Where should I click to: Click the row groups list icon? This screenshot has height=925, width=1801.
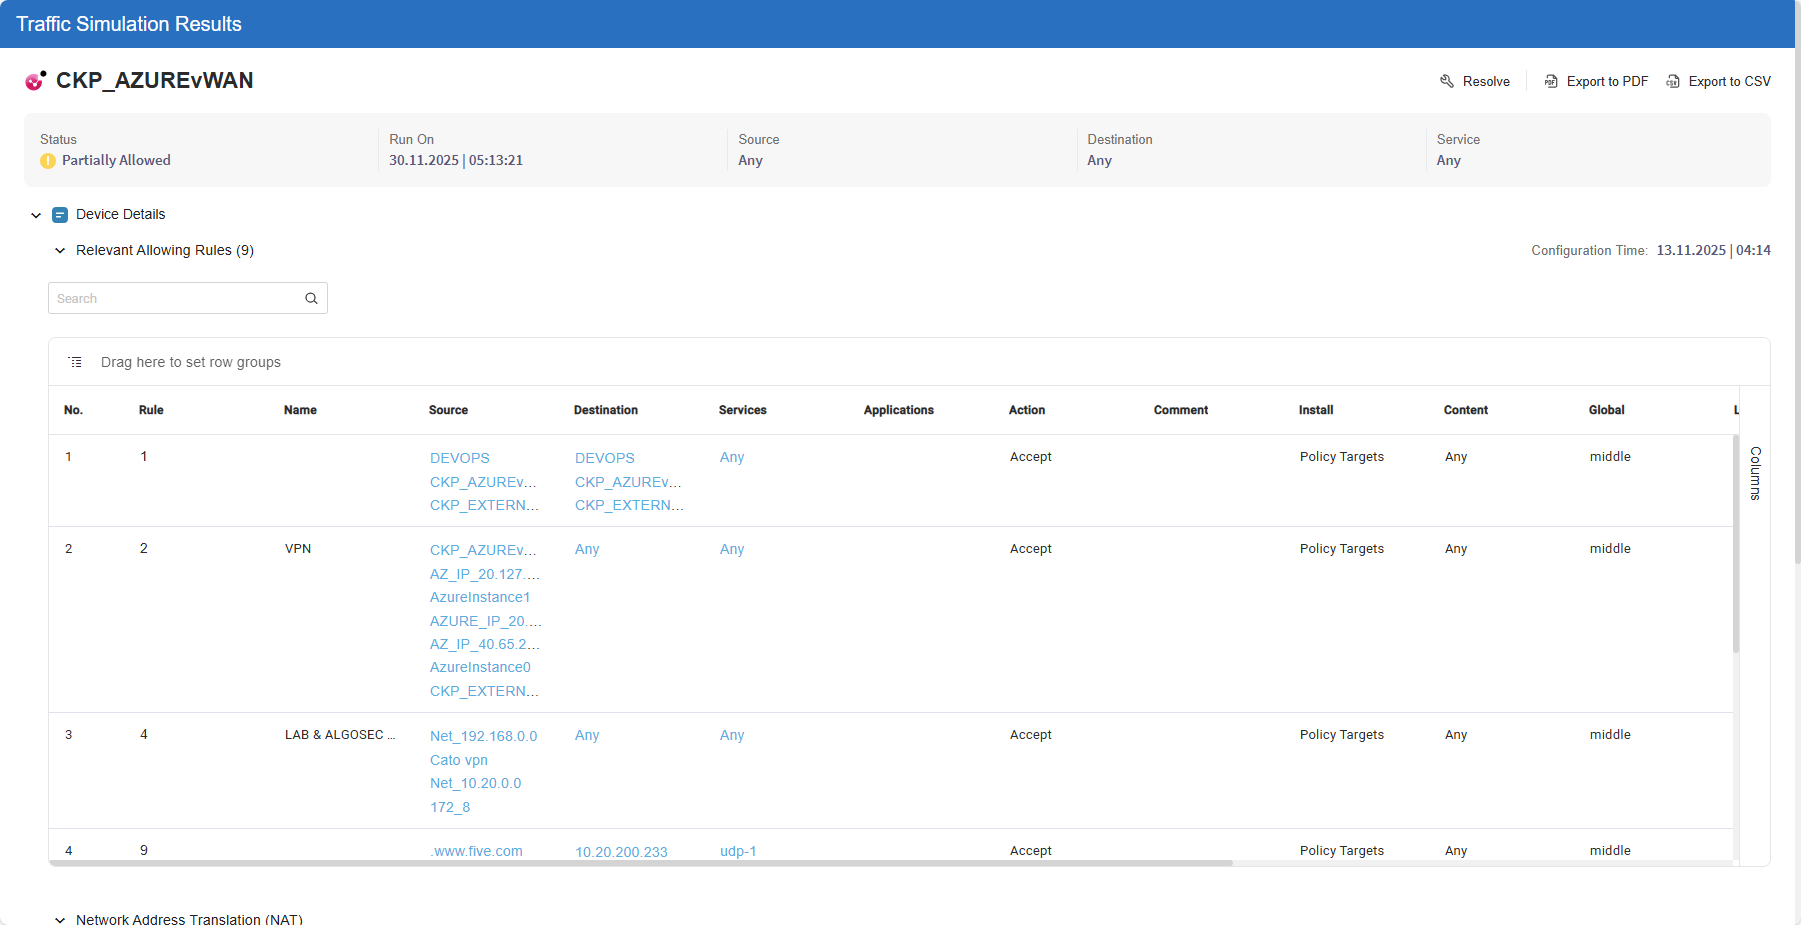75,362
